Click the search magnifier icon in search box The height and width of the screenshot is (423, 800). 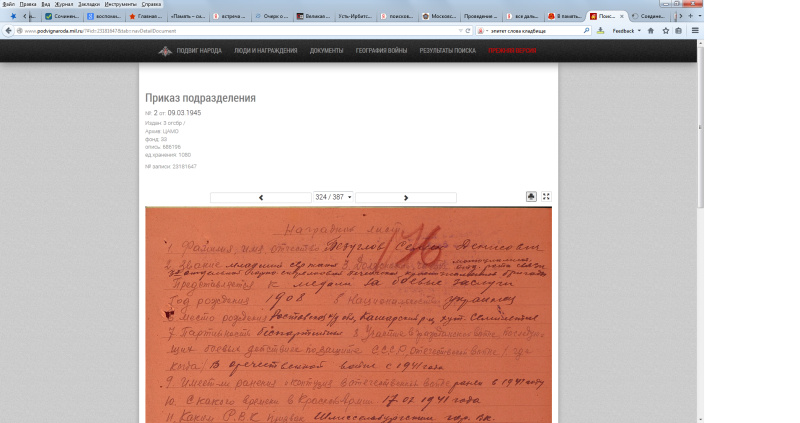(586, 31)
